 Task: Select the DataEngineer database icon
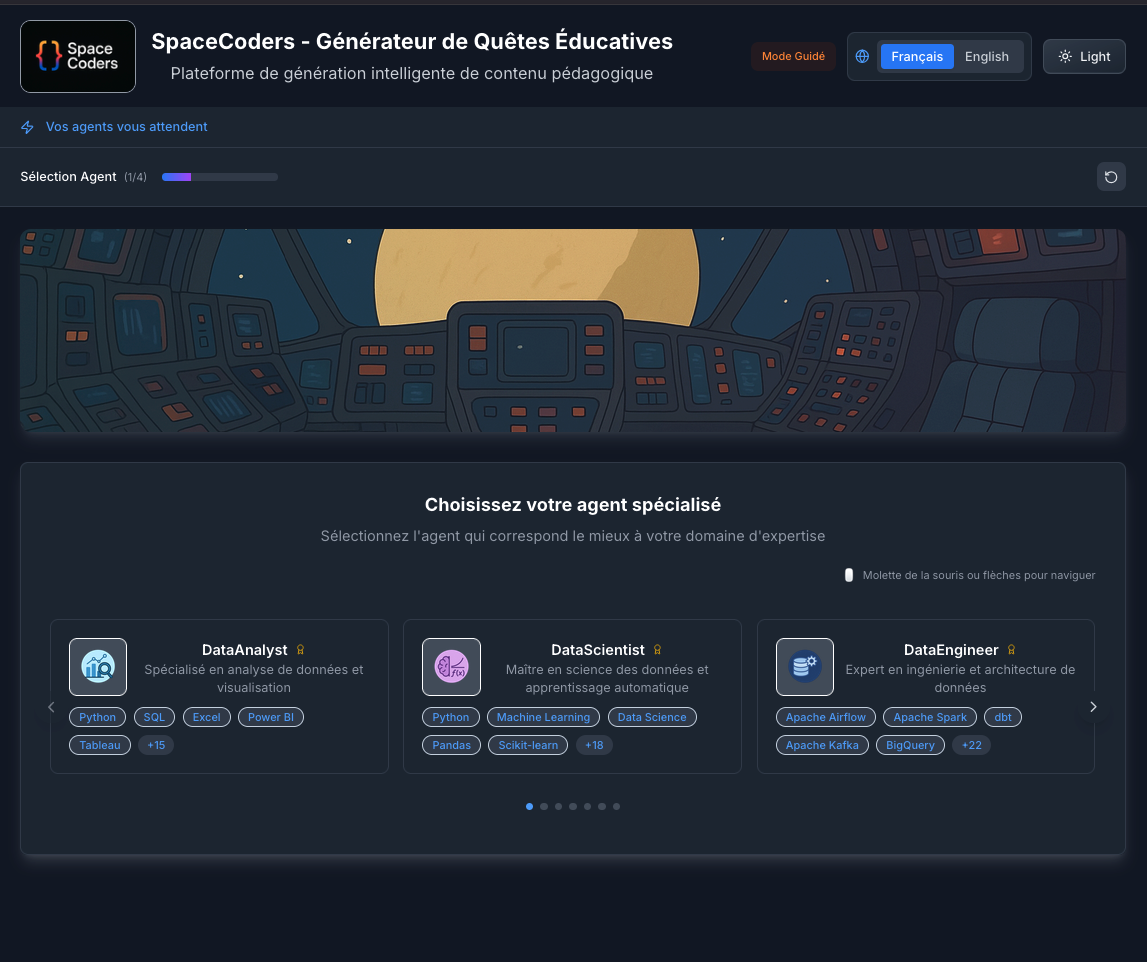805,666
